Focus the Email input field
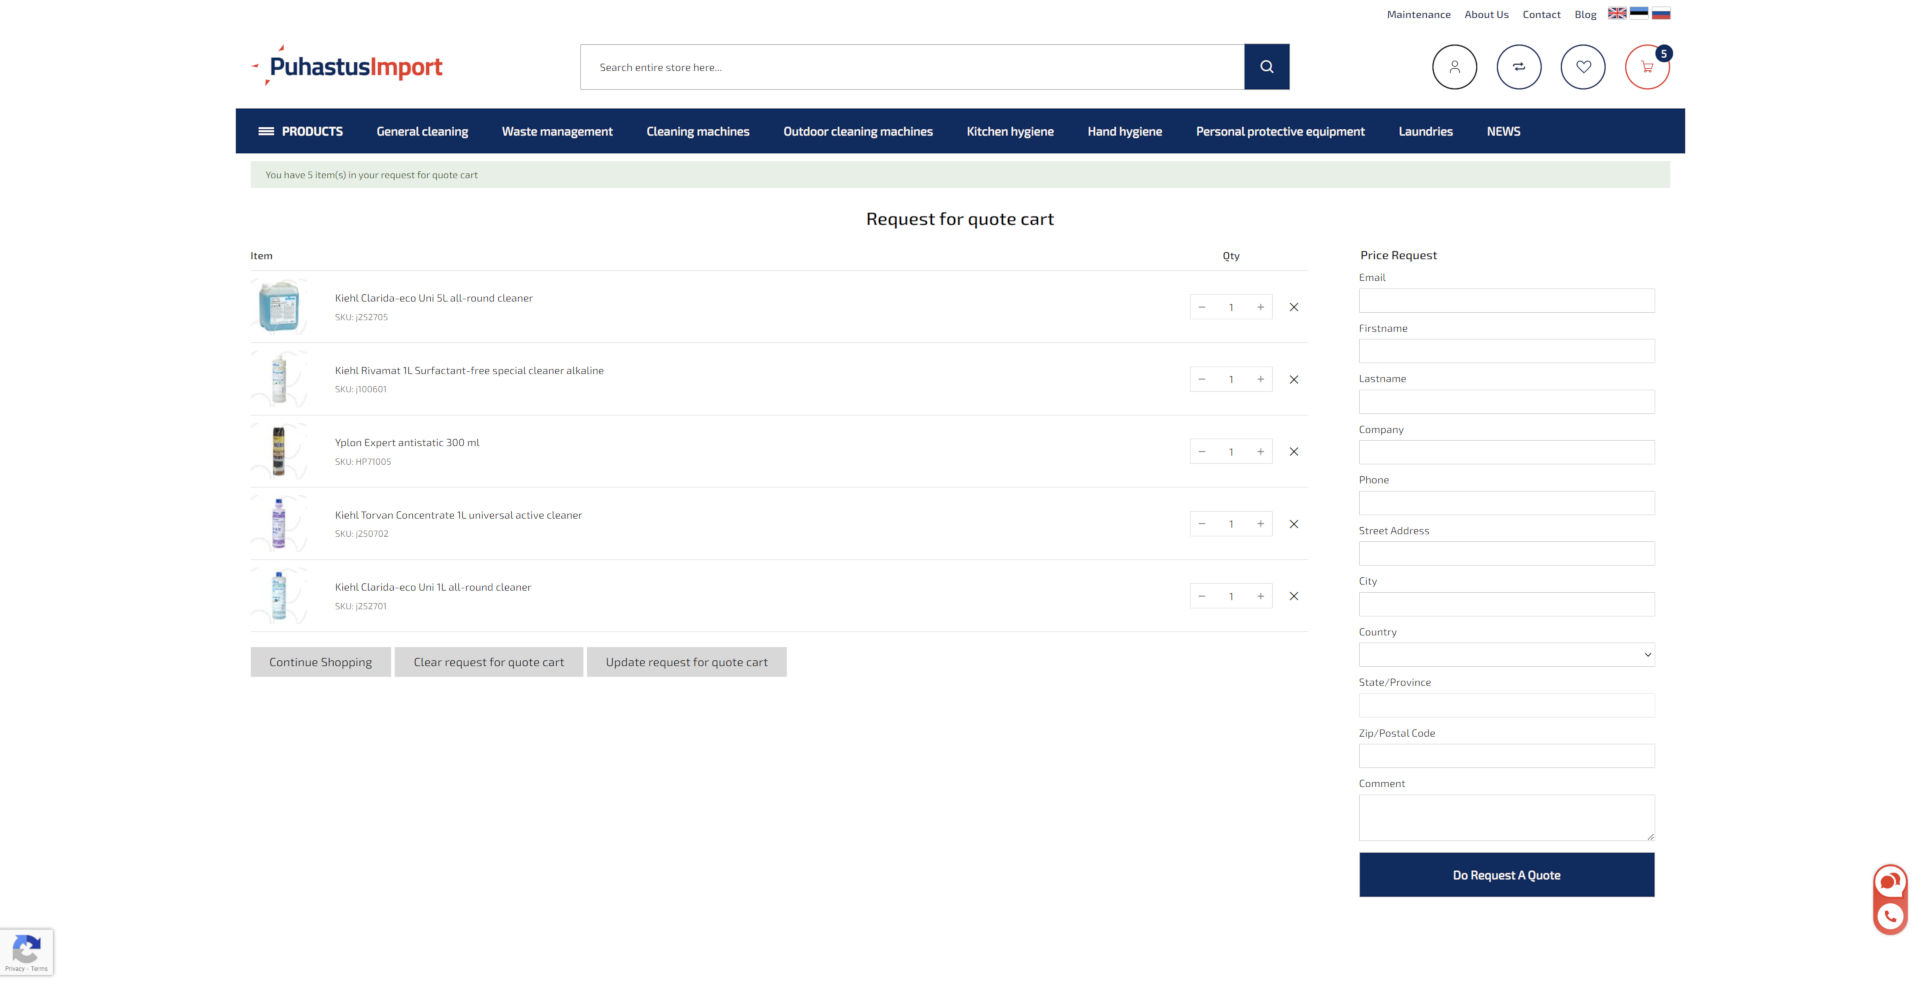 [x=1506, y=300]
